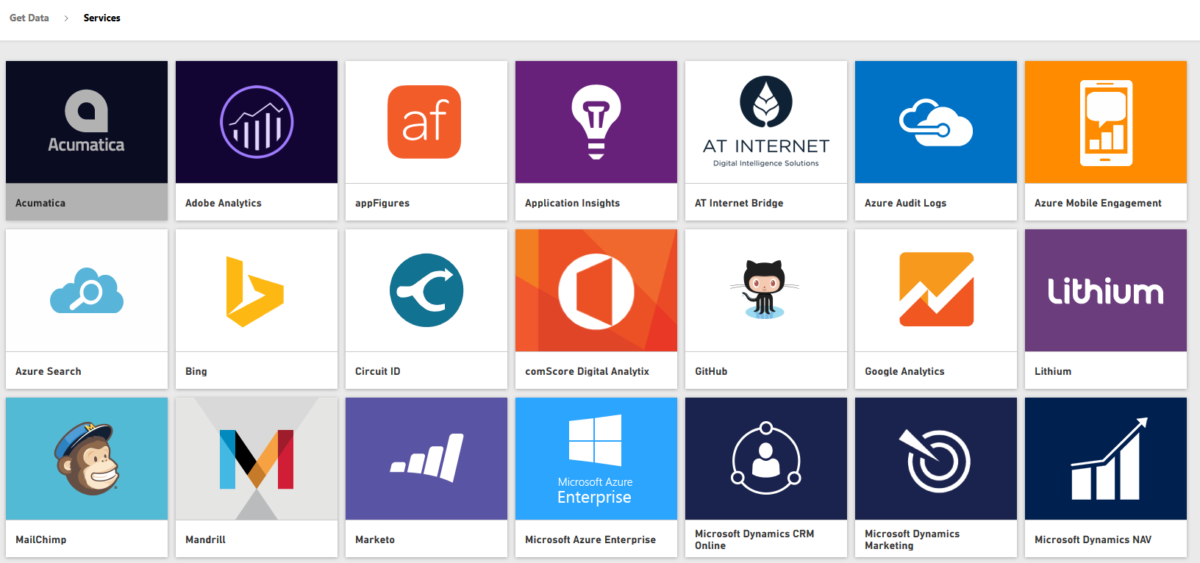This screenshot has width=1200, height=563.
Task: Click the Google Analytics caption
Action: pos(905,371)
